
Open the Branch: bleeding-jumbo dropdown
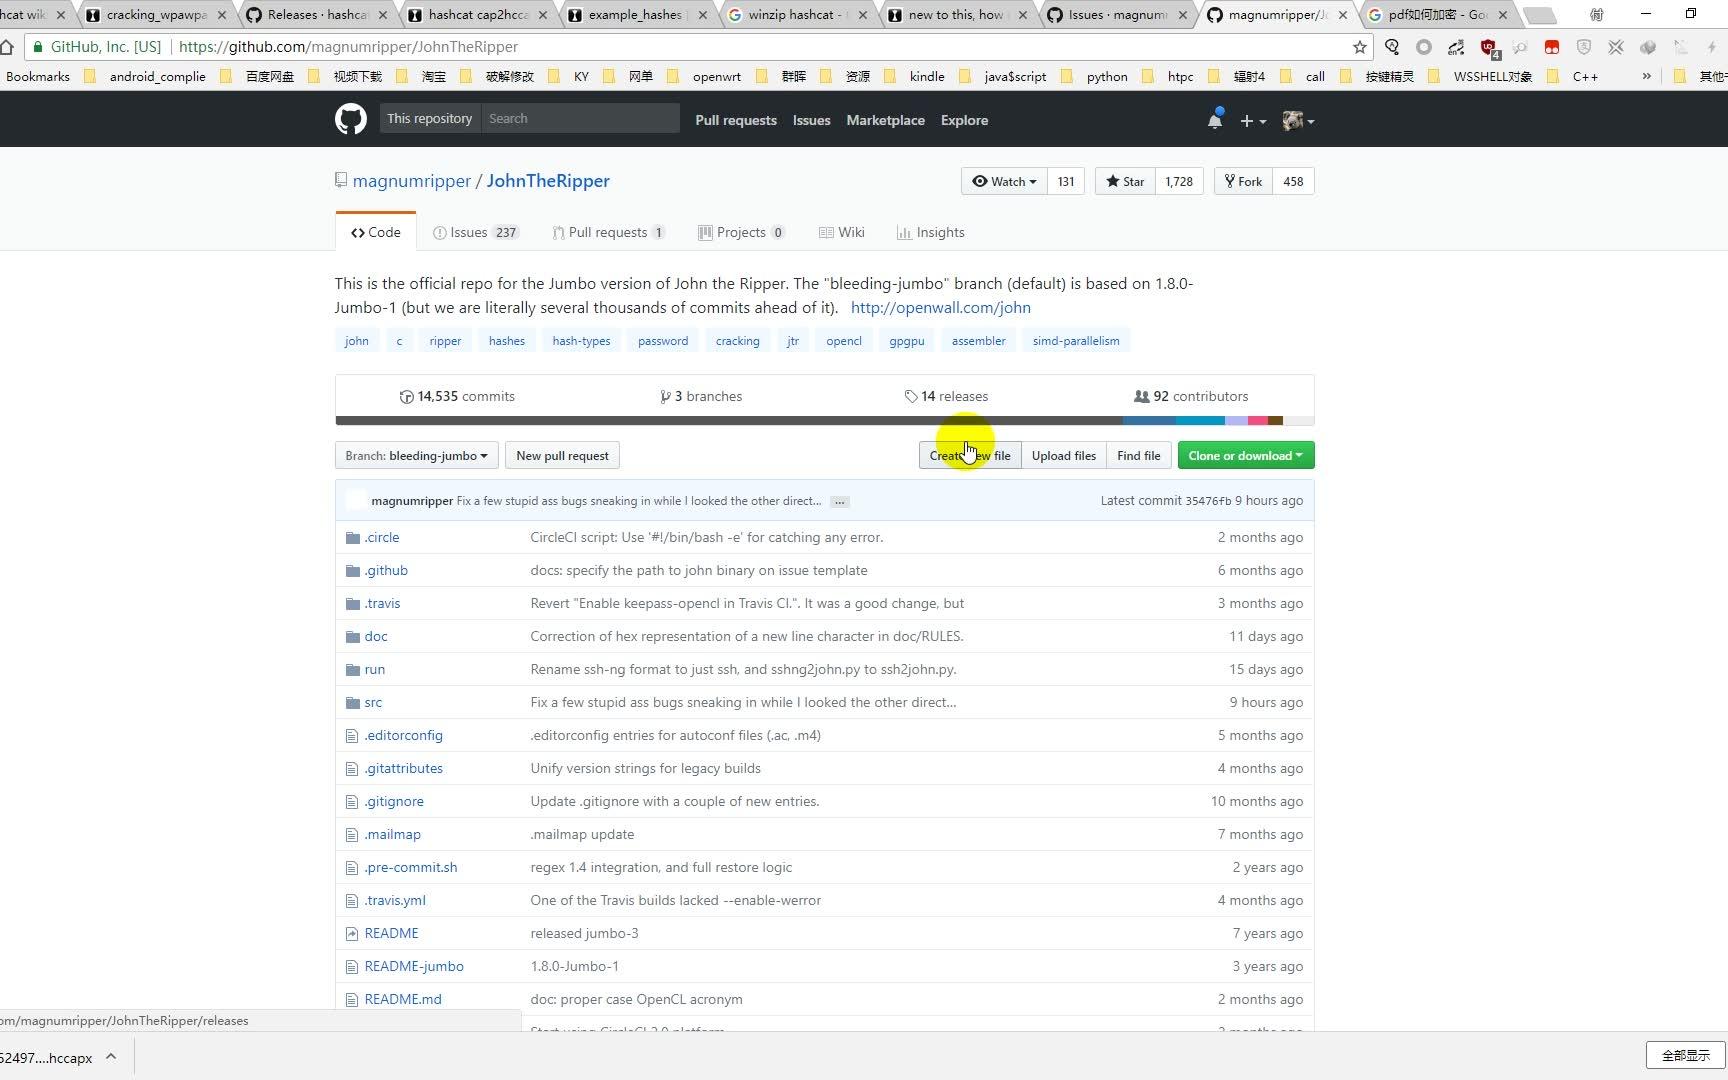click(416, 456)
